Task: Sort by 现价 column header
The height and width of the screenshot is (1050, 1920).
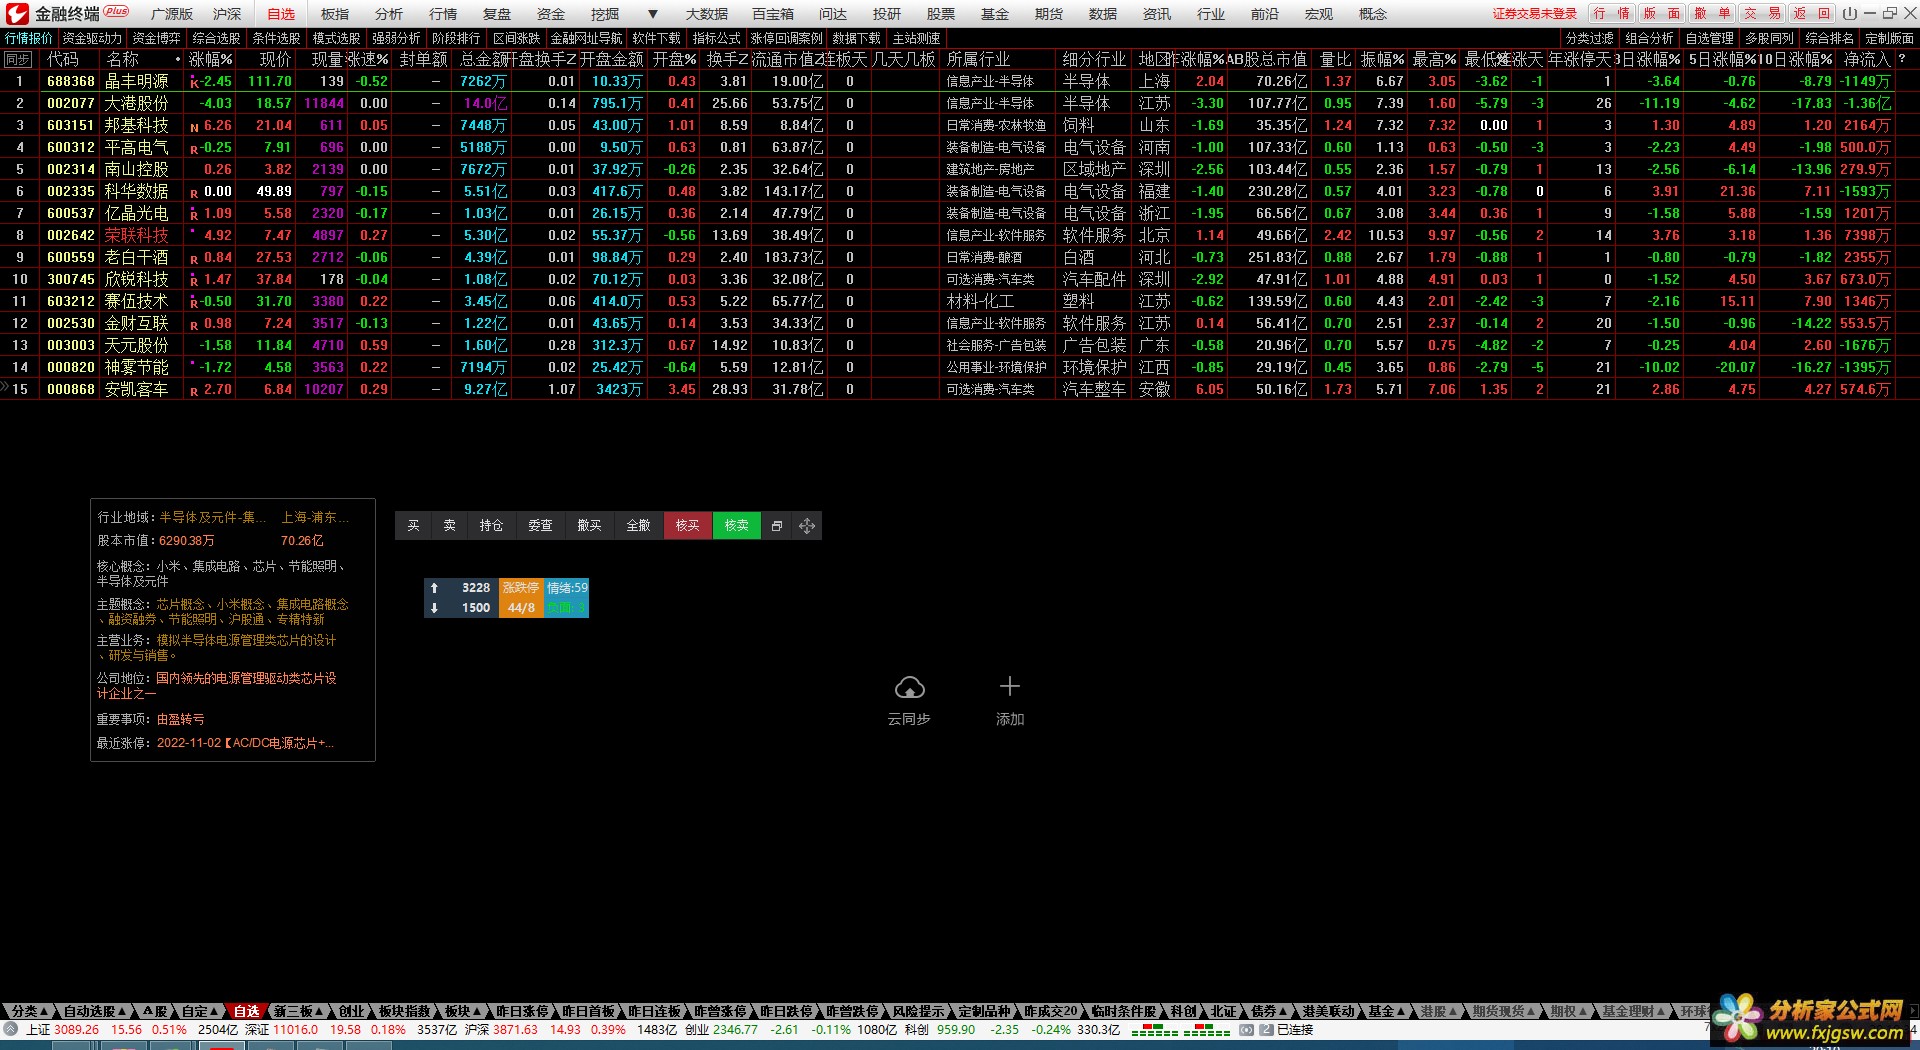Action: click(x=275, y=59)
